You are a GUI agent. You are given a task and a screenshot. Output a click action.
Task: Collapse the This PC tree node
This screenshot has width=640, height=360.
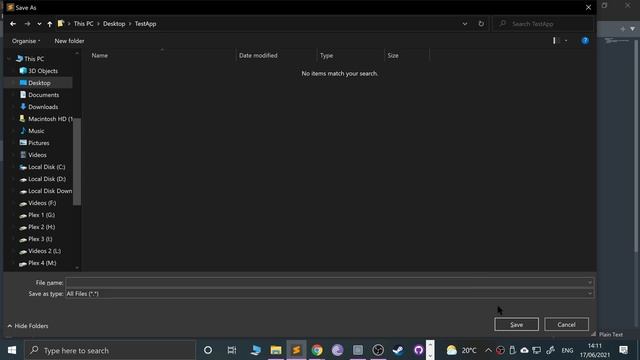pyautogui.click(x=9, y=59)
